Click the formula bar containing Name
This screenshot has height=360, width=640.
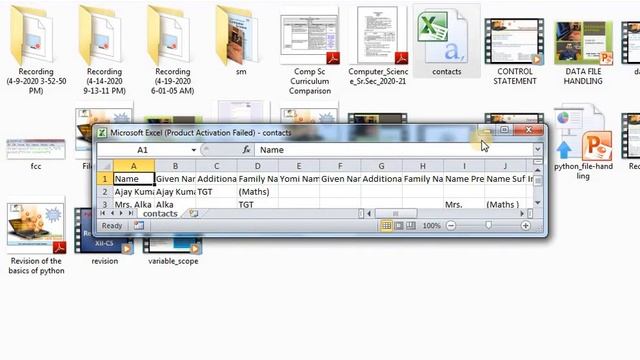point(394,150)
